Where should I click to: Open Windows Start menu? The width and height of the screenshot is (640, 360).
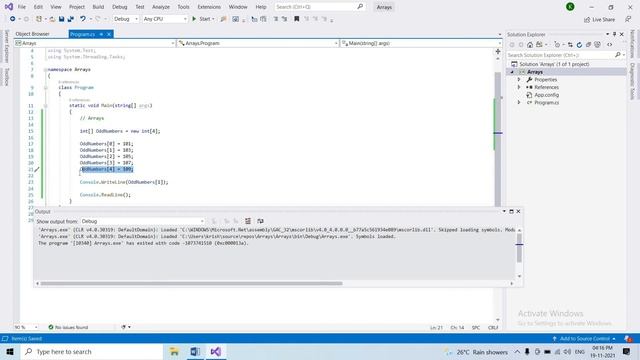click(x=9, y=351)
